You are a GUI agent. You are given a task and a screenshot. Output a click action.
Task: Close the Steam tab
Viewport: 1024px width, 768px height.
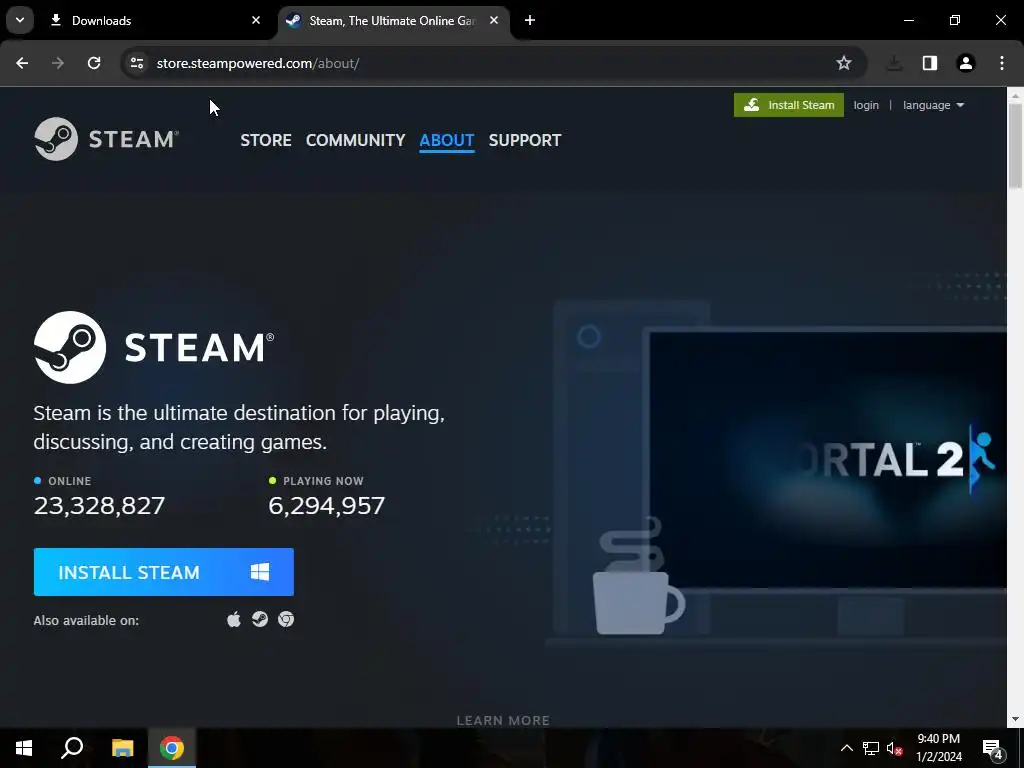tap(494, 20)
